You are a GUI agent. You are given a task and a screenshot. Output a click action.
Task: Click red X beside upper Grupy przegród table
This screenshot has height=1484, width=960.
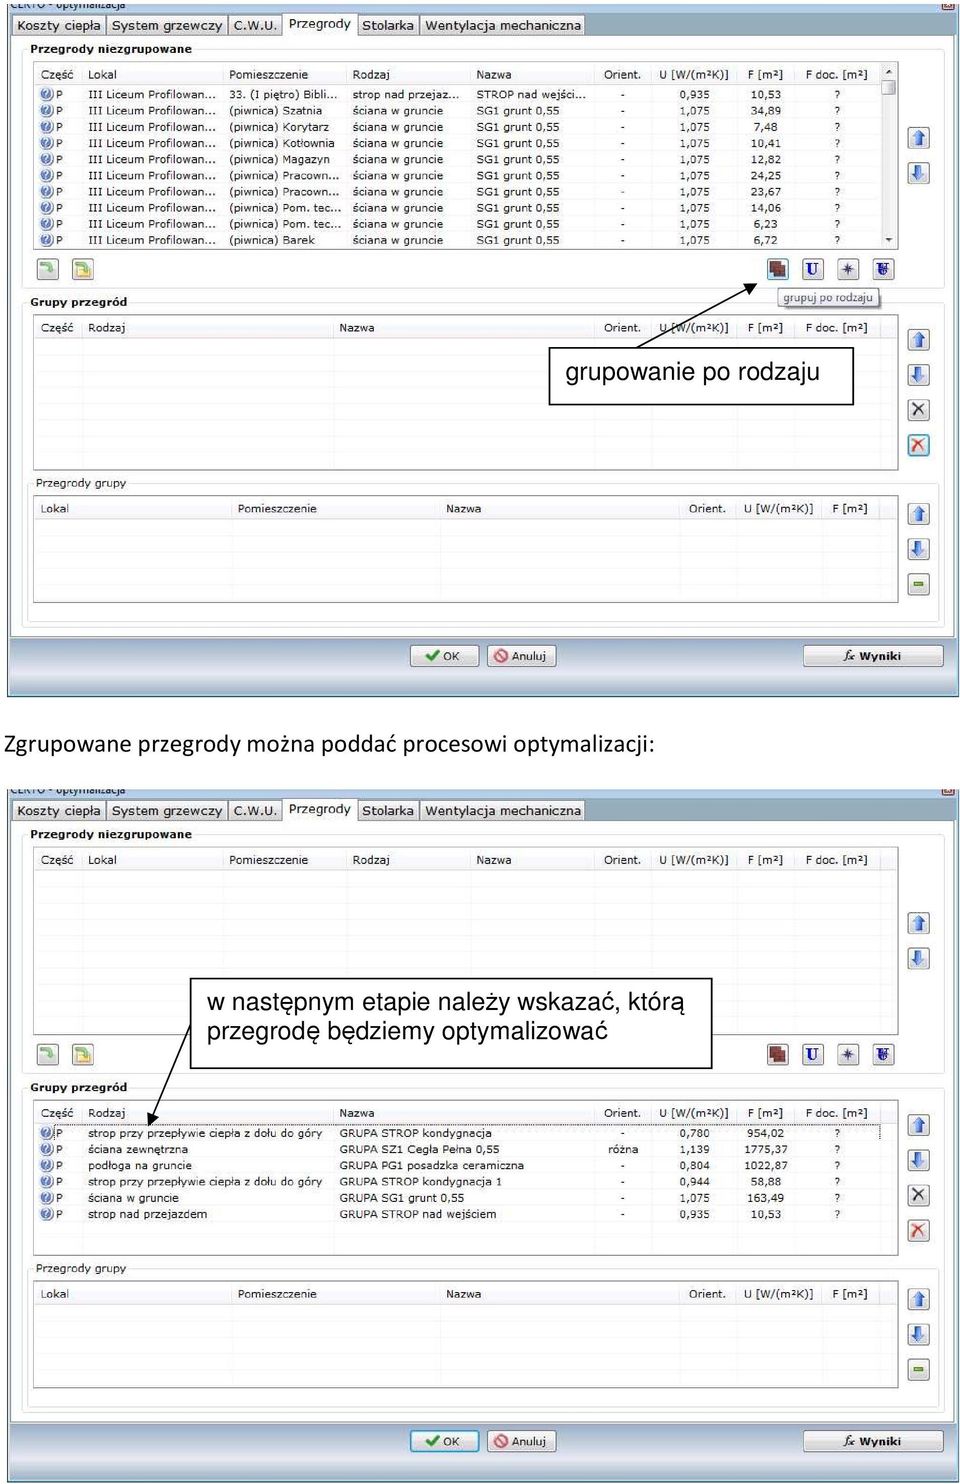[x=919, y=445]
